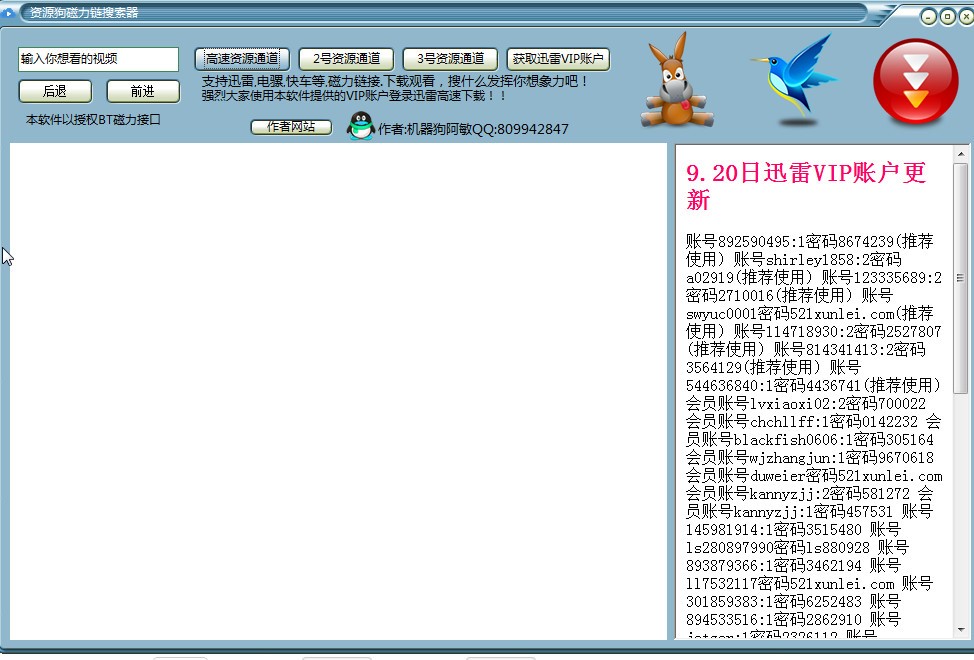
Task: Select the 3号资源通道 button
Action: (450, 59)
